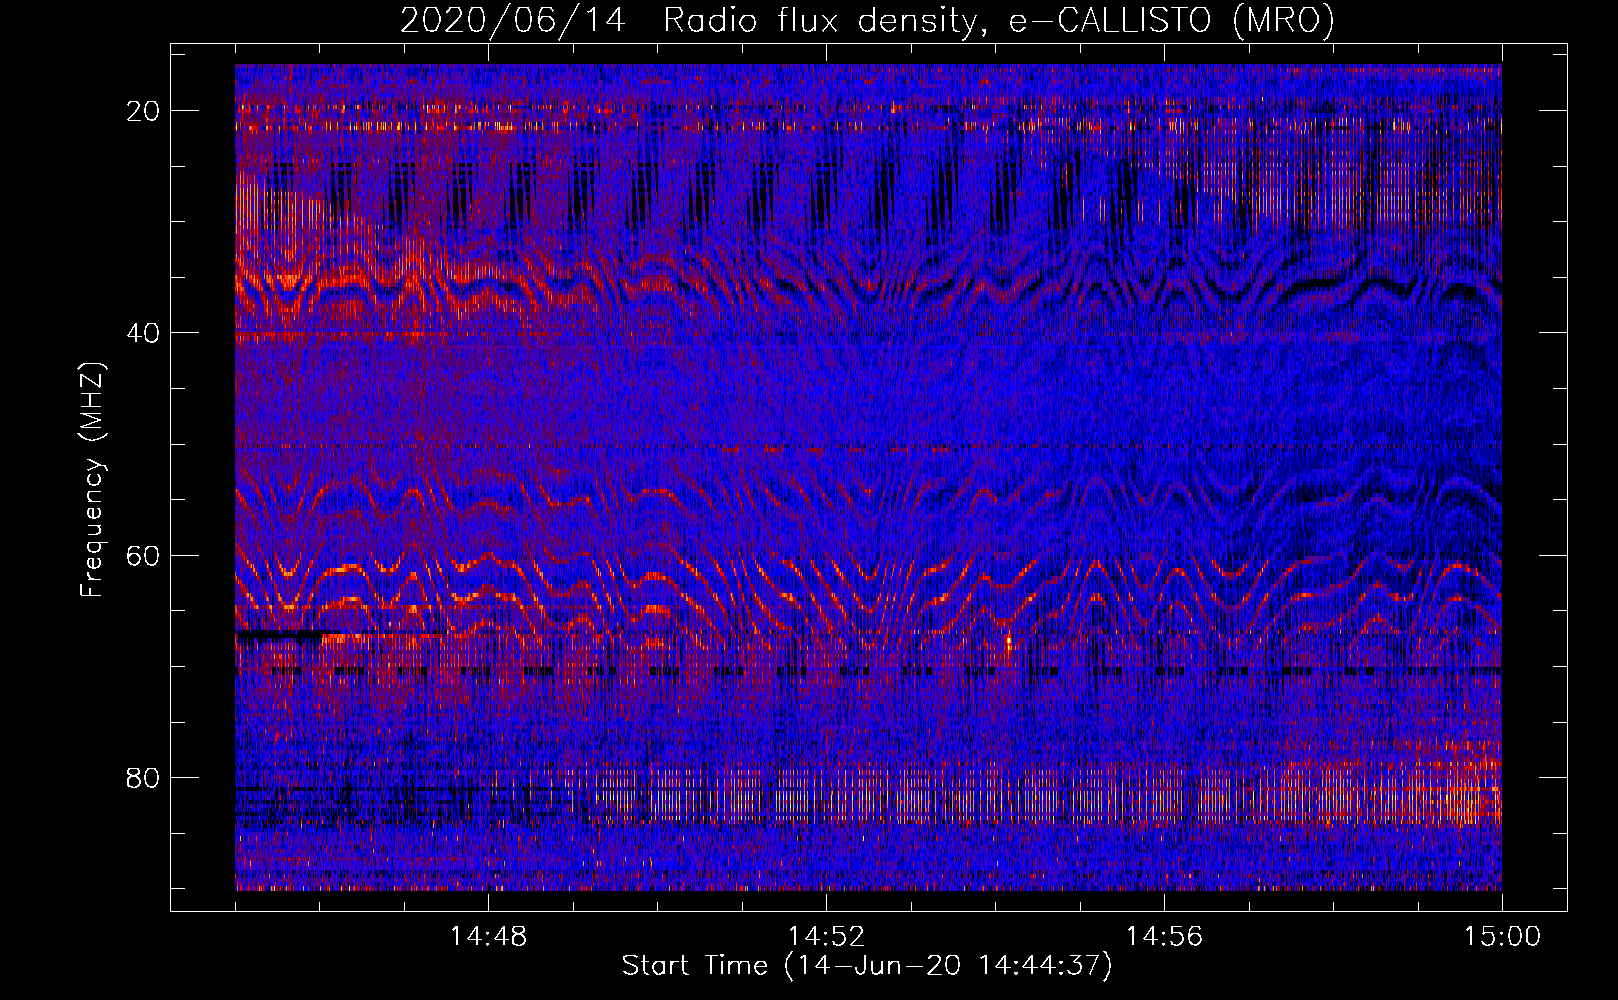Click the '14:52' time tick label

[x=826, y=937]
